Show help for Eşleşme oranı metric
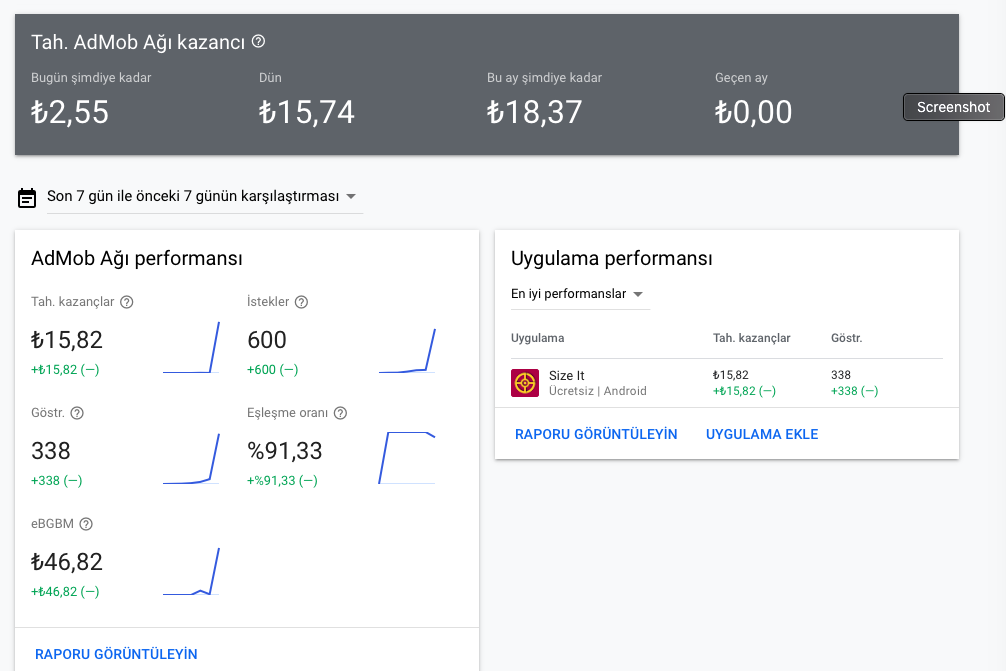Screen dimensions: 1006x671 [x=341, y=413]
